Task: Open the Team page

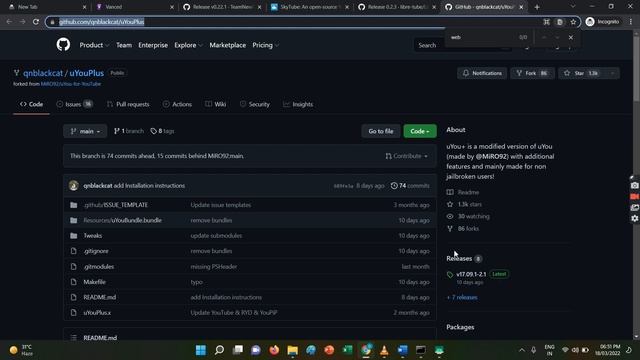Action: coord(124,45)
